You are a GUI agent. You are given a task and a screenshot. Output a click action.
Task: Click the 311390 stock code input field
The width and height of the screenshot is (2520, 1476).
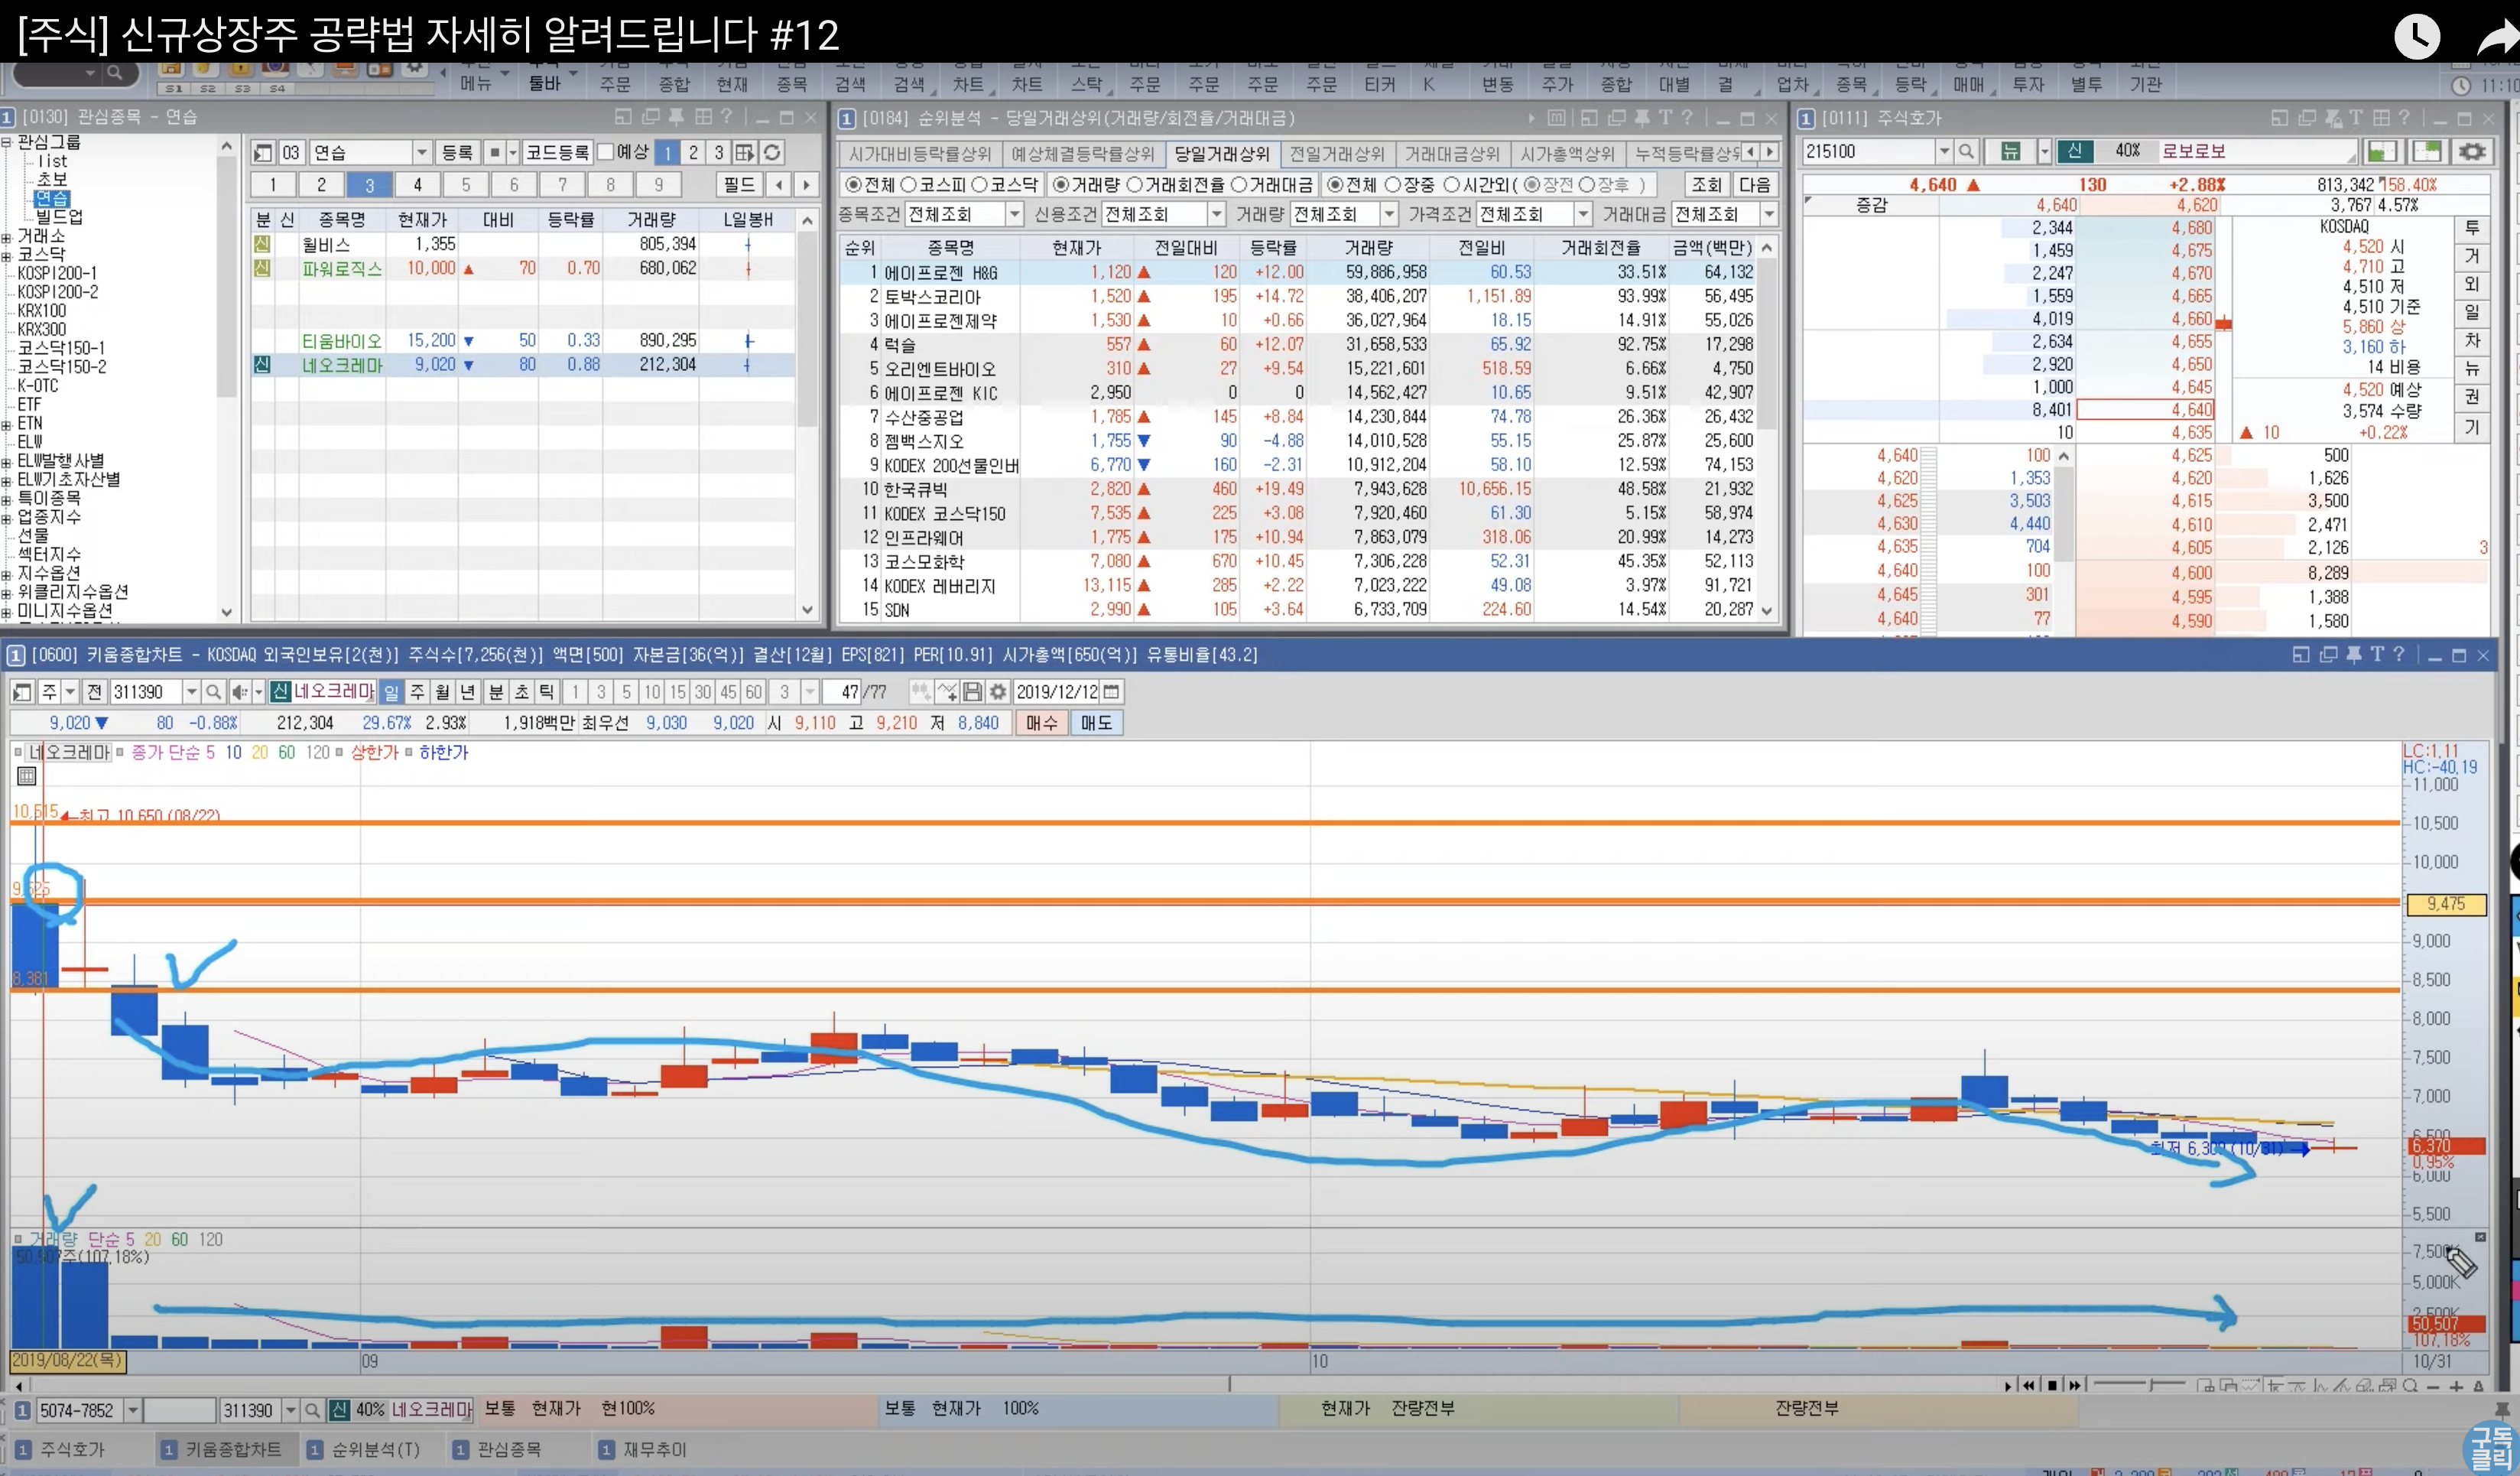144,692
